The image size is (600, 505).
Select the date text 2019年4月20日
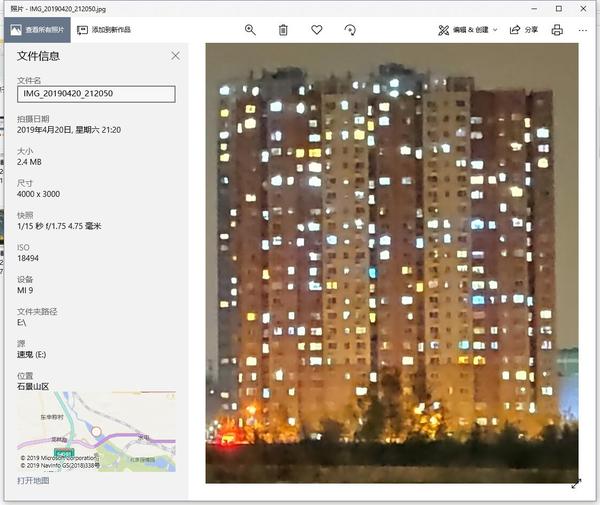point(44,130)
